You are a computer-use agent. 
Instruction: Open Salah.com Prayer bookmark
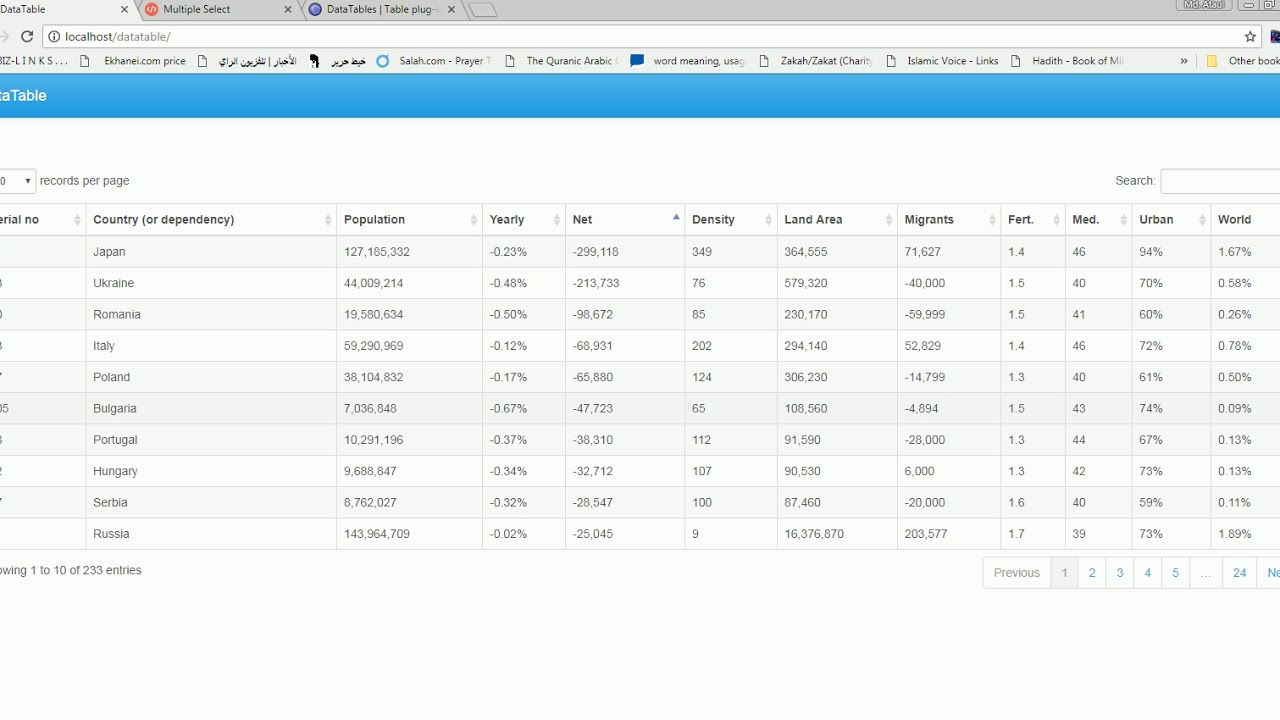(x=433, y=61)
